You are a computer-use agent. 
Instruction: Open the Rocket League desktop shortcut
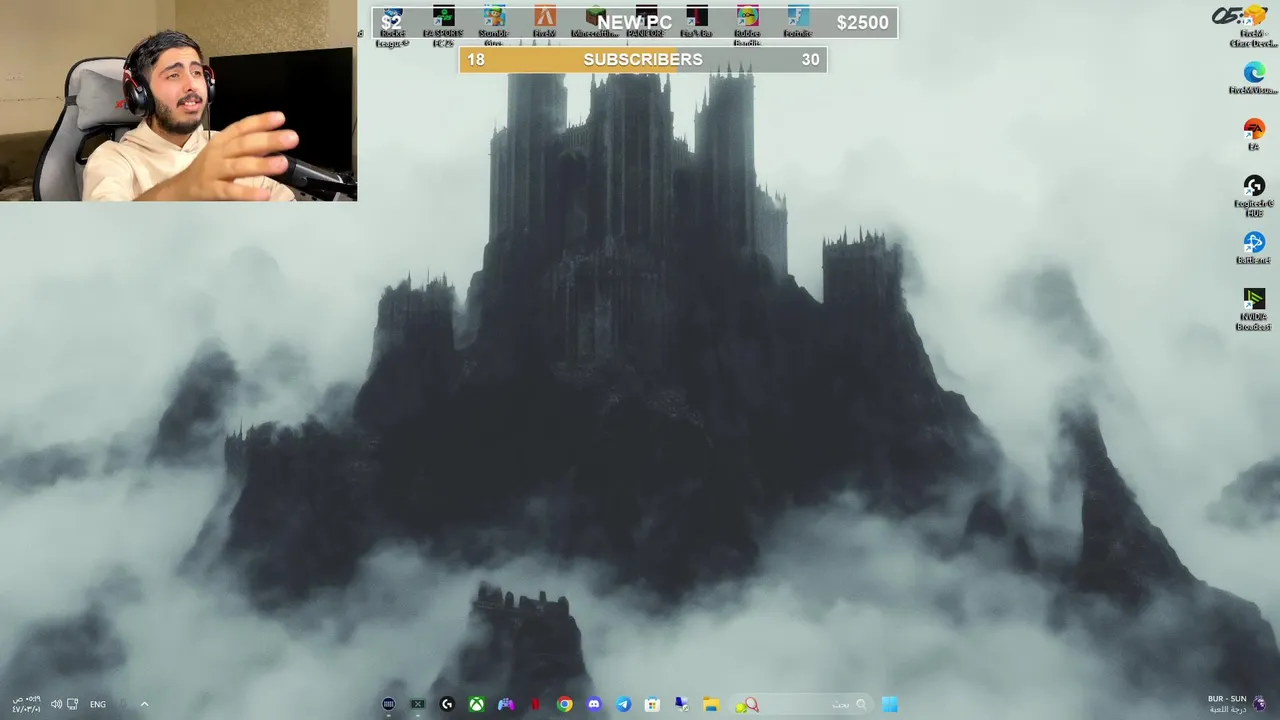pyautogui.click(x=392, y=27)
